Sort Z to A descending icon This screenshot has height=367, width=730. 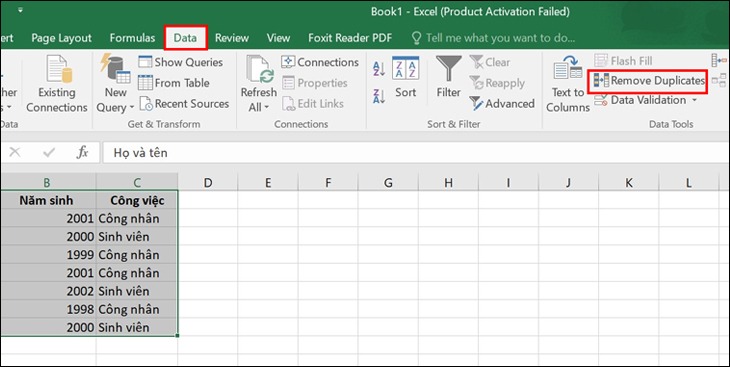tap(379, 96)
